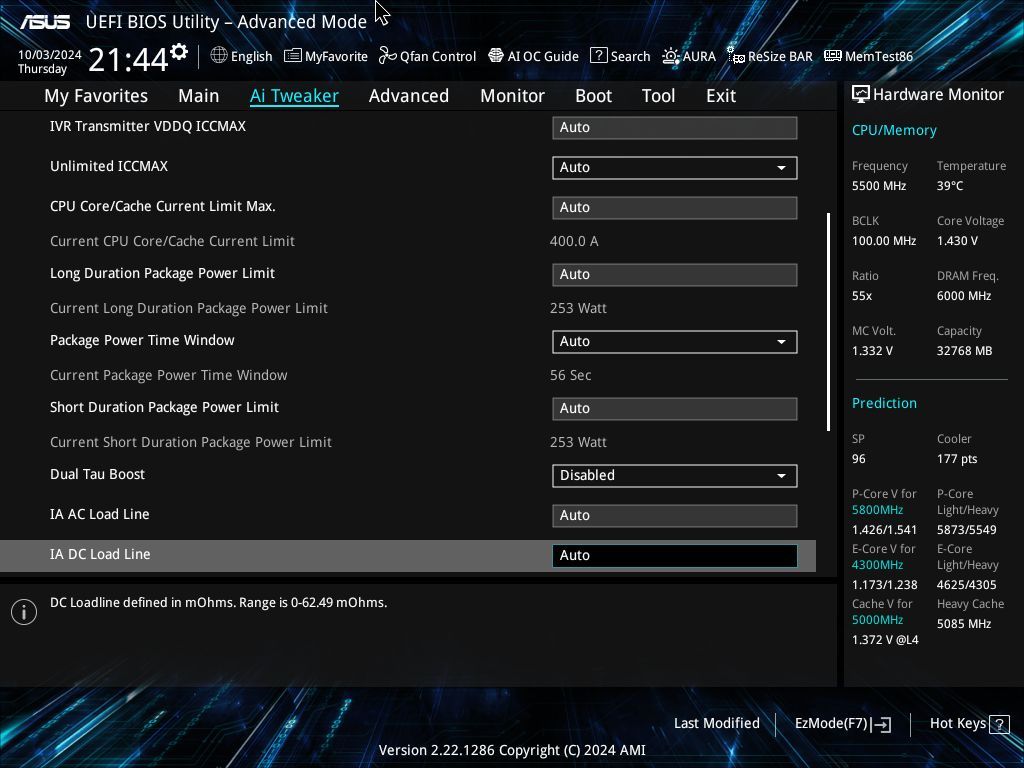The width and height of the screenshot is (1024, 768).
Task: Select the Ai Tweaker tab
Action: tap(294, 96)
